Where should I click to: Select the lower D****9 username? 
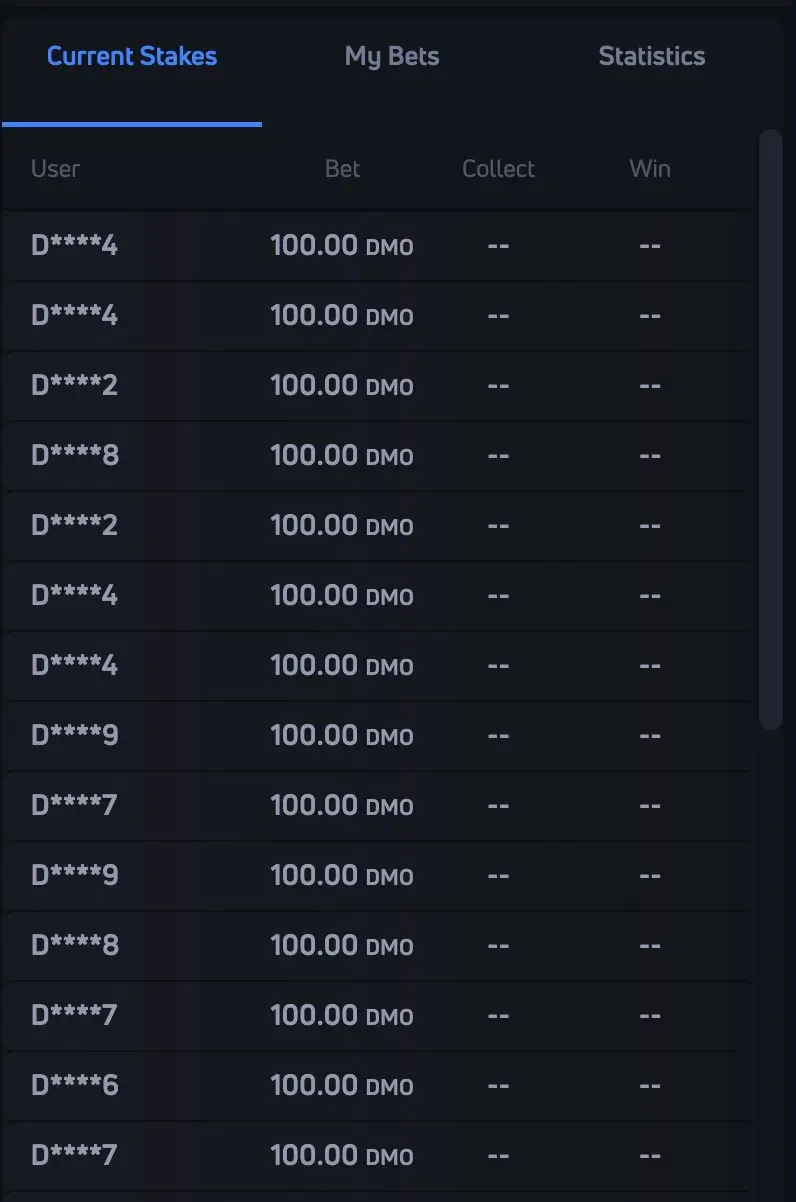[x=75, y=875]
